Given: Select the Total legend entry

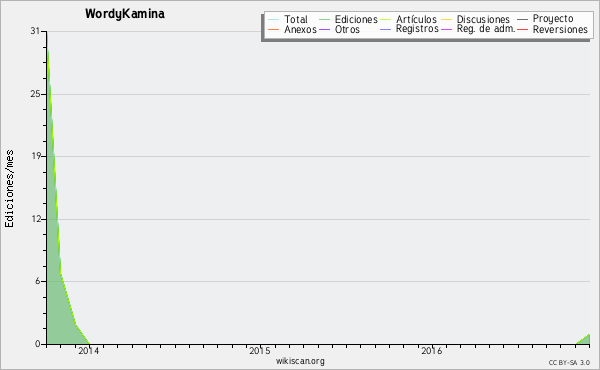Looking at the screenshot, I should point(296,19).
